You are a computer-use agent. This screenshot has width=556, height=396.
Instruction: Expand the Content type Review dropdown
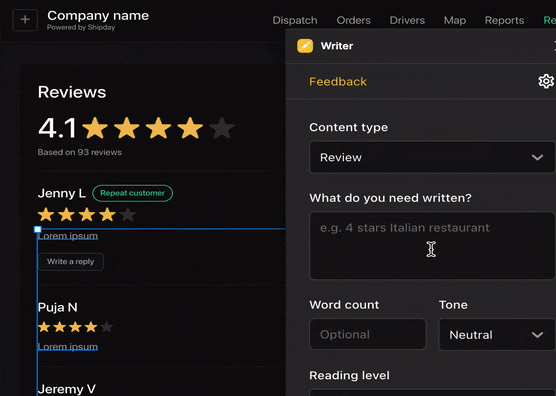432,157
